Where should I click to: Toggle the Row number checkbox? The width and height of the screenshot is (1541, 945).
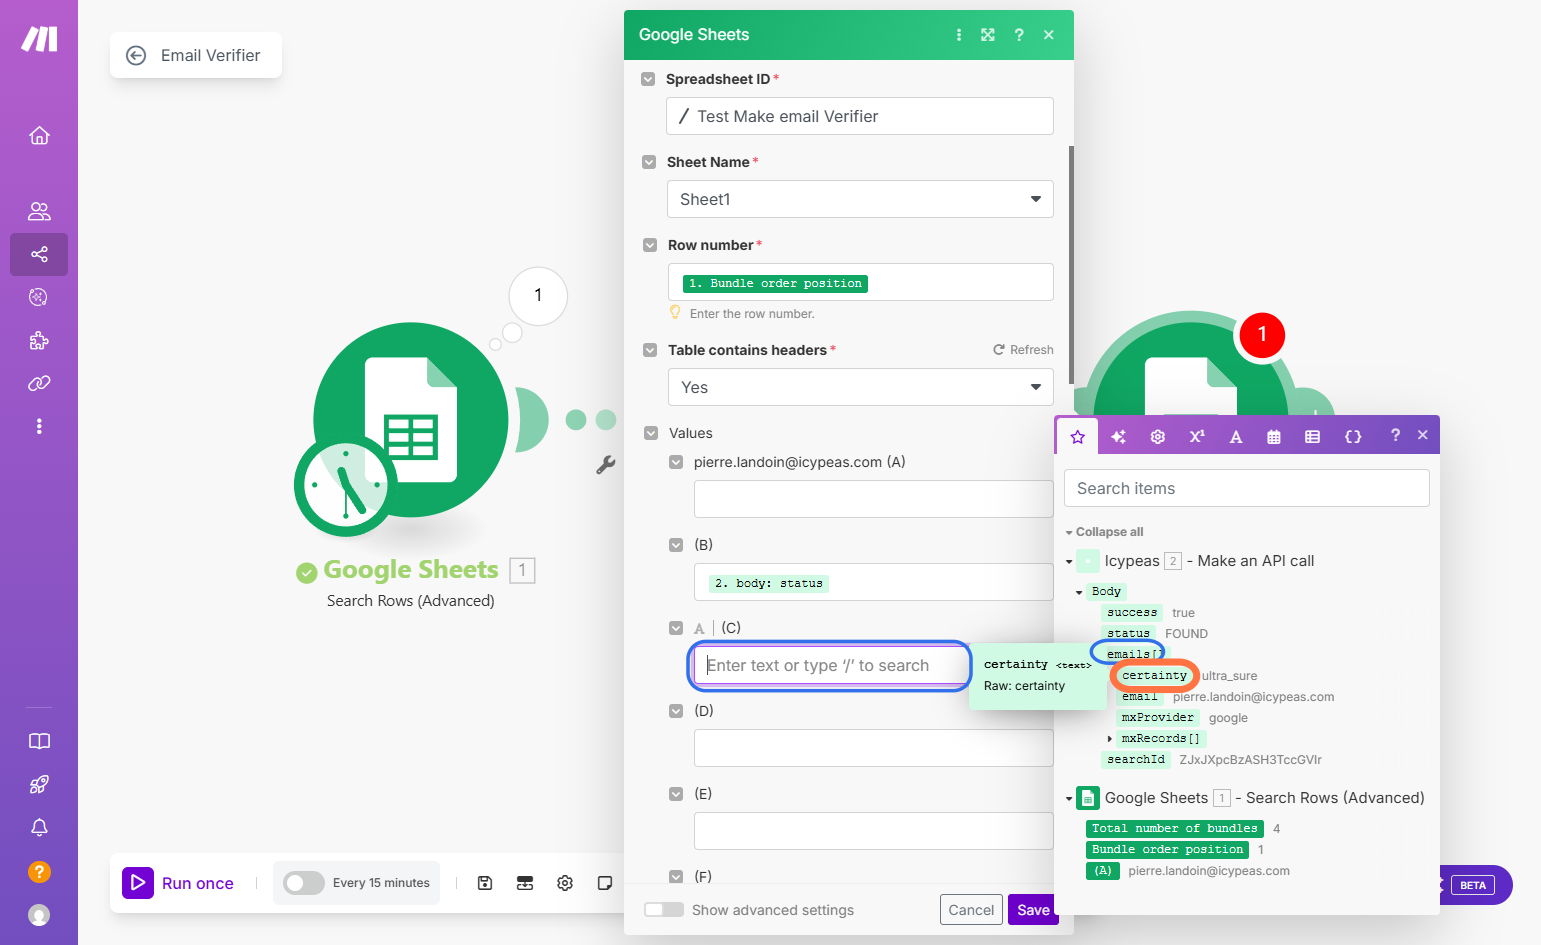650,245
